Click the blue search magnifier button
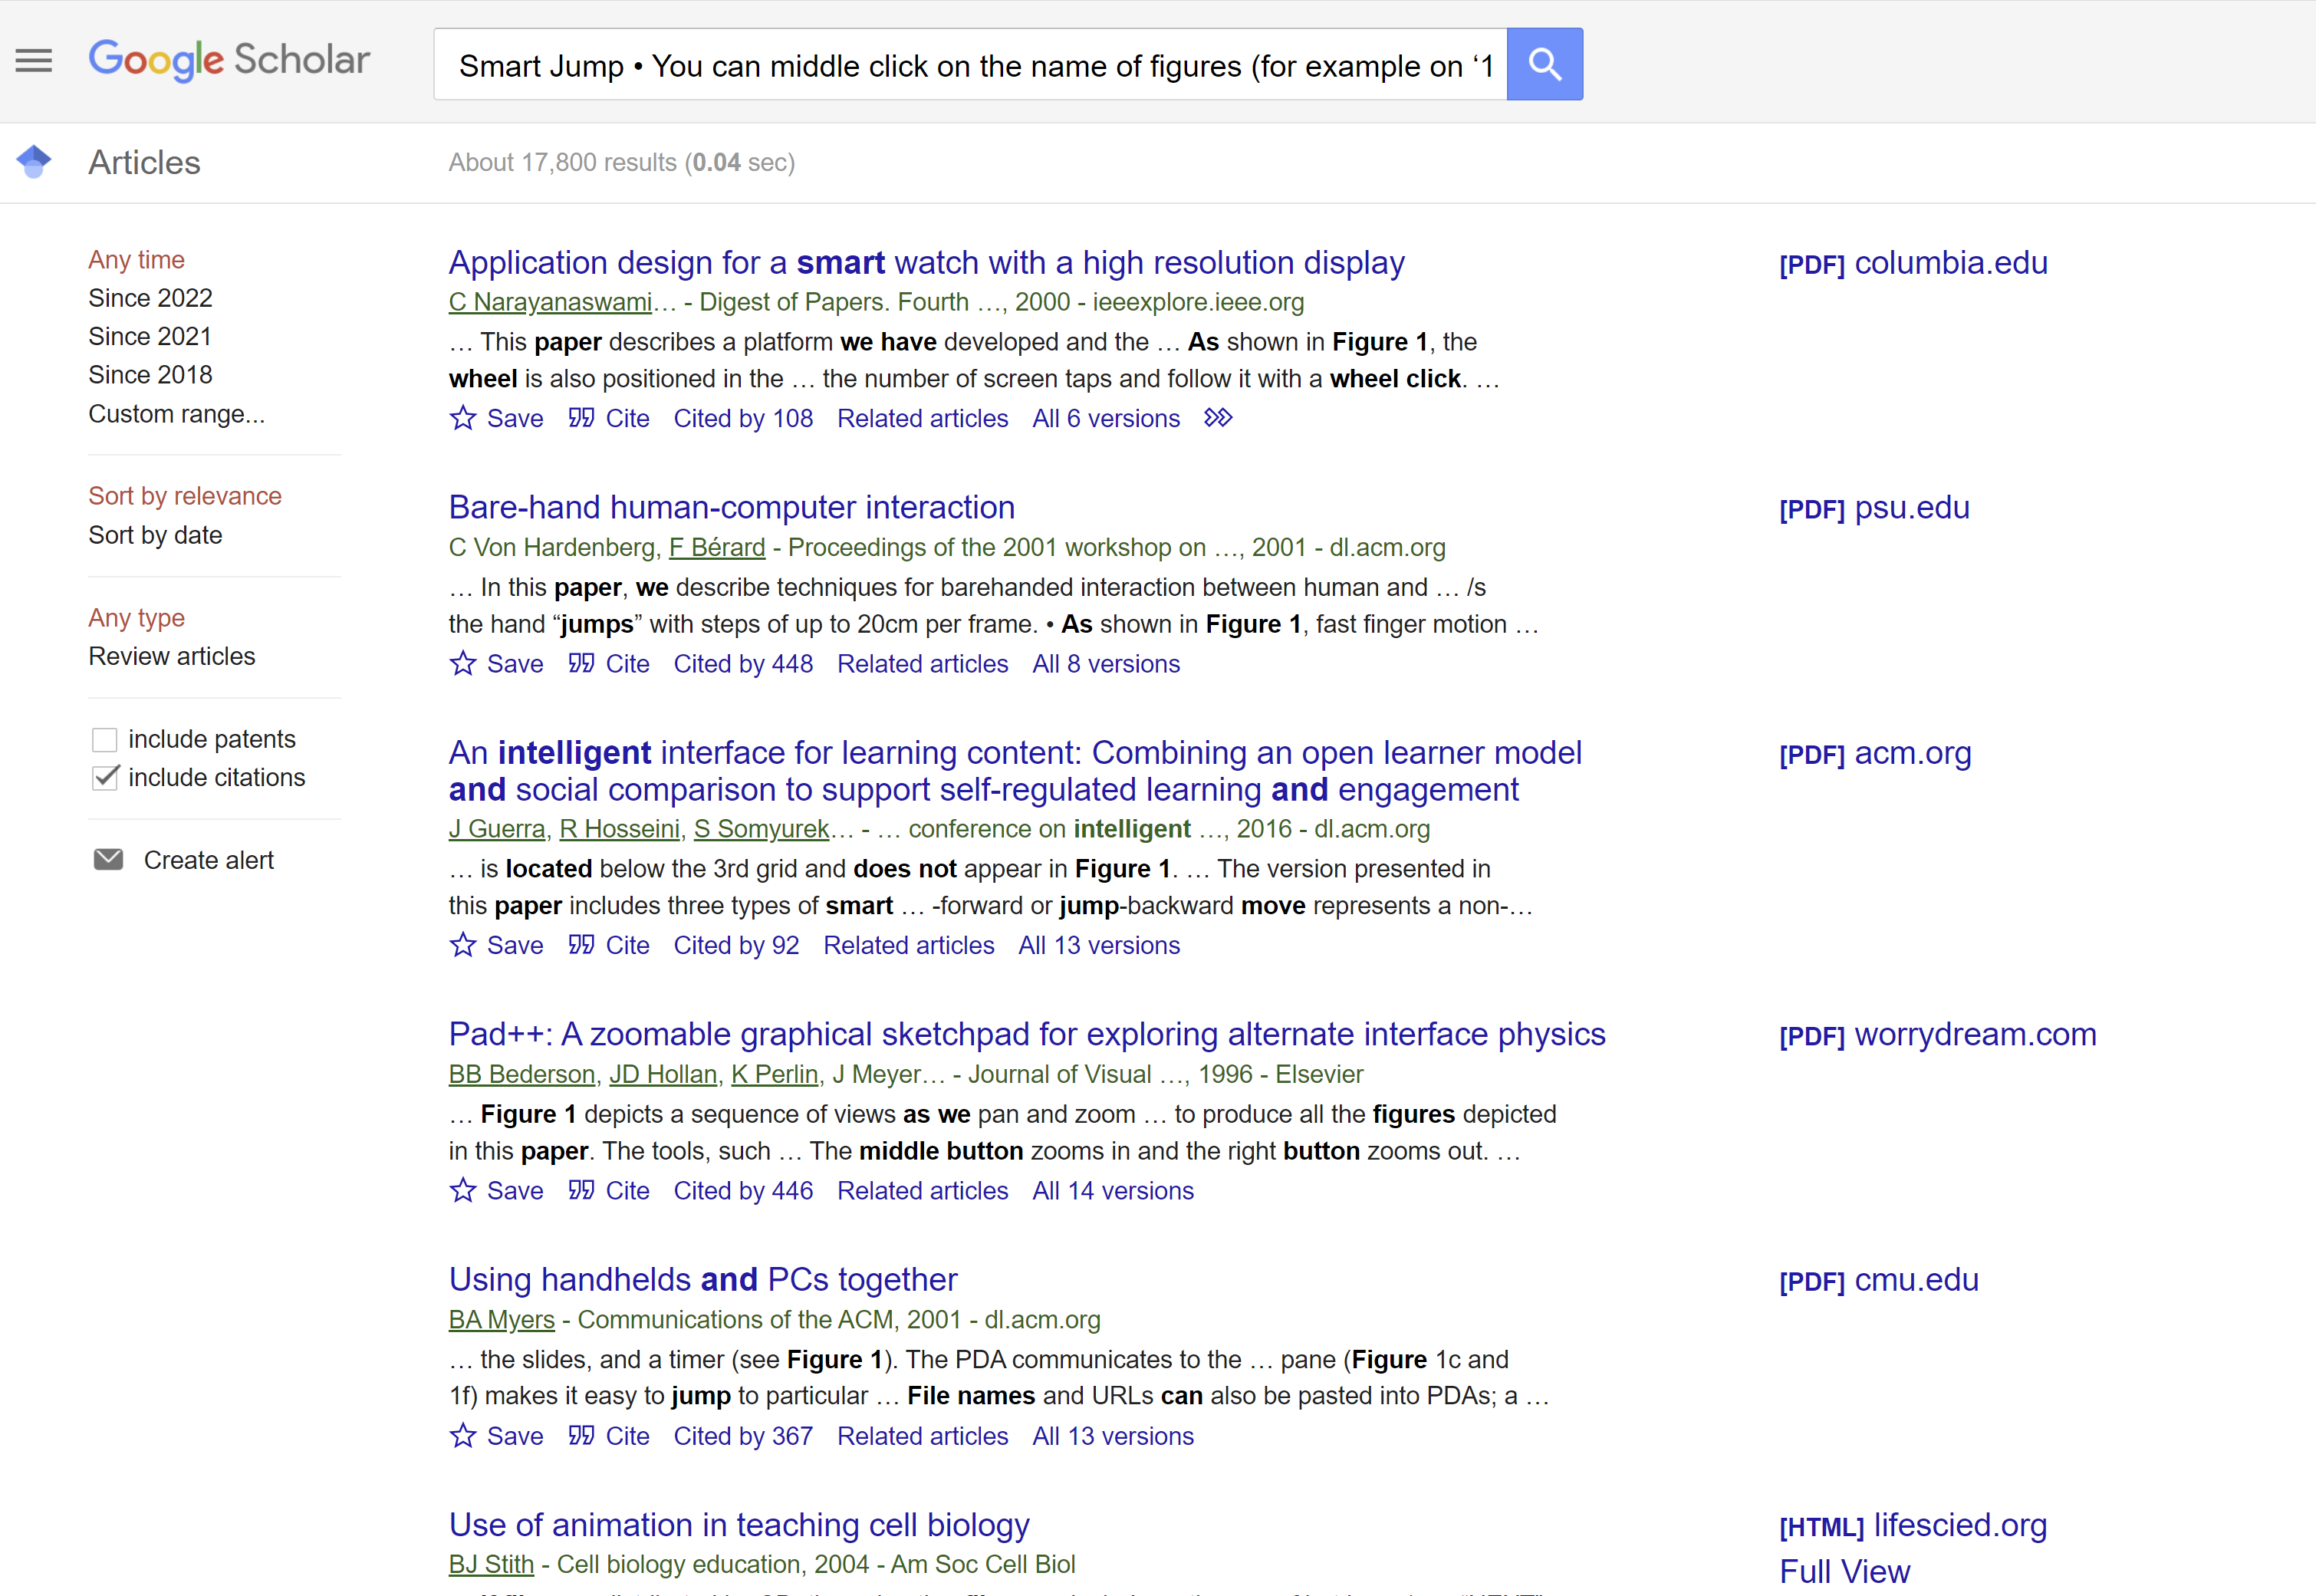 [1544, 64]
